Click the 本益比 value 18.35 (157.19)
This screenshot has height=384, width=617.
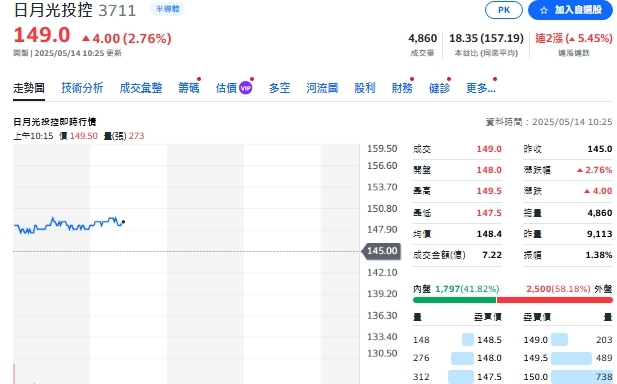(x=486, y=38)
